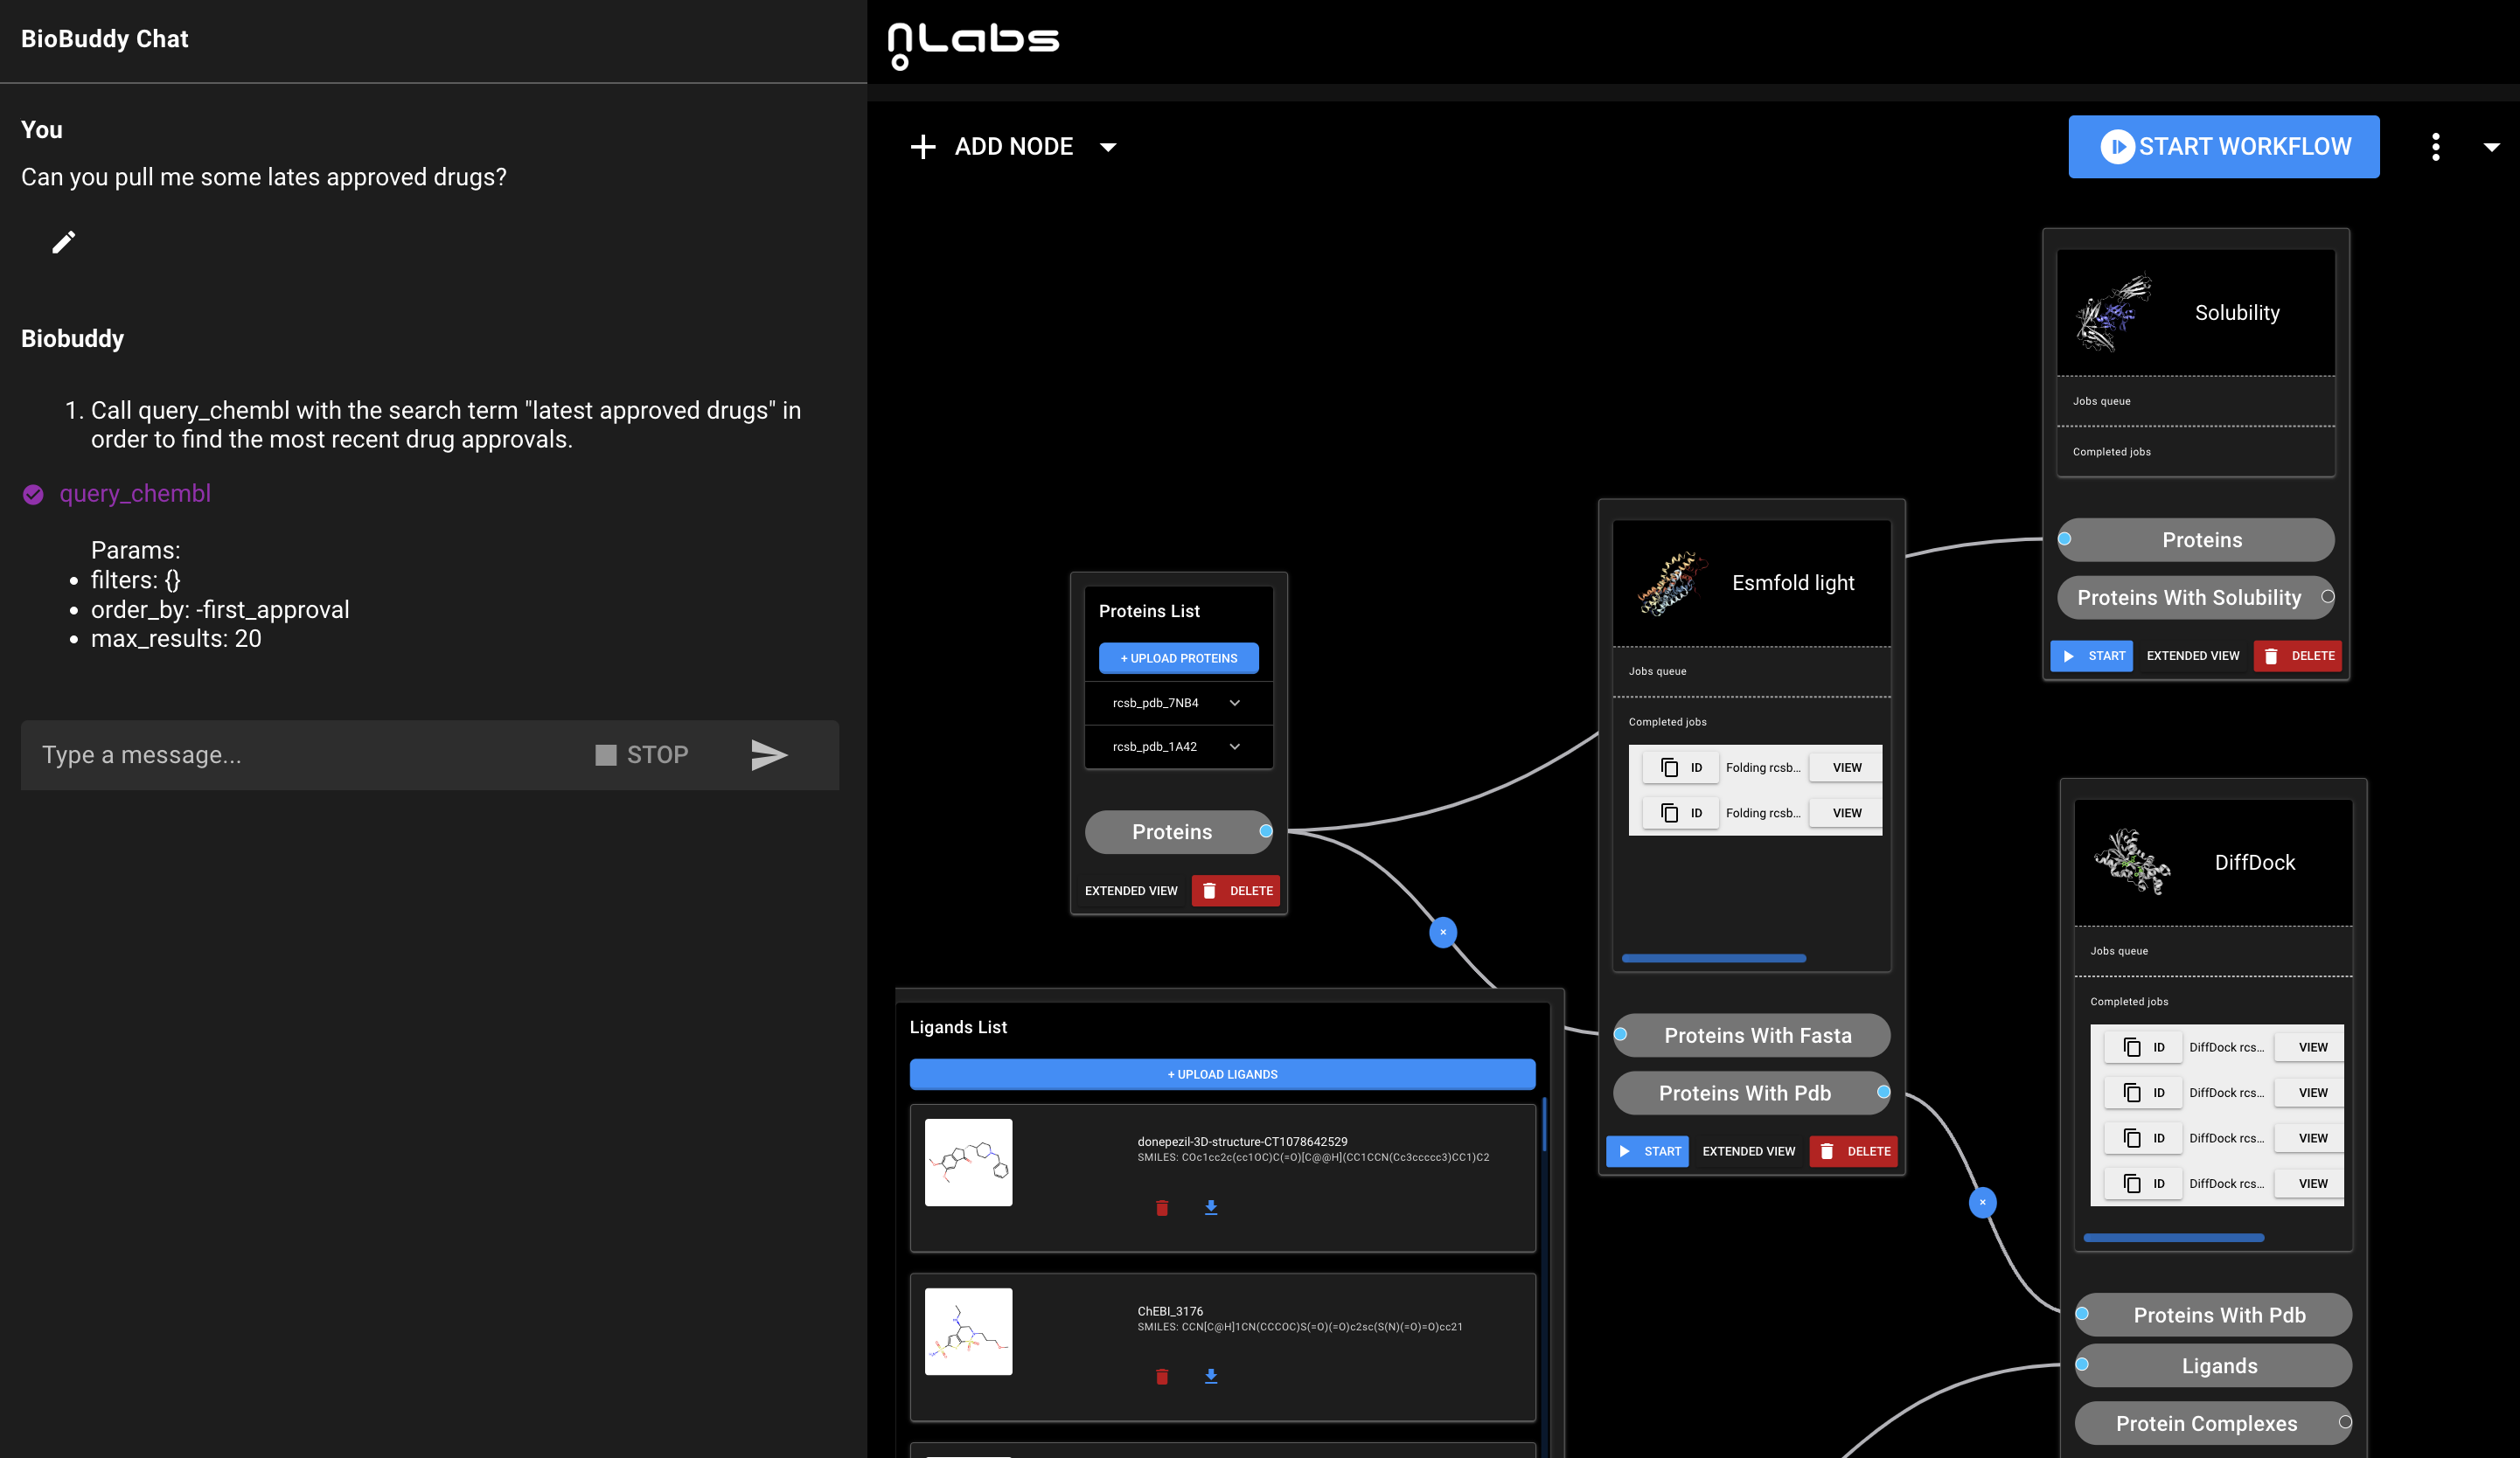Image resolution: width=2520 pixels, height=1458 pixels.
Task: Download the ChEBI_3176 ligand
Action: [1210, 1377]
